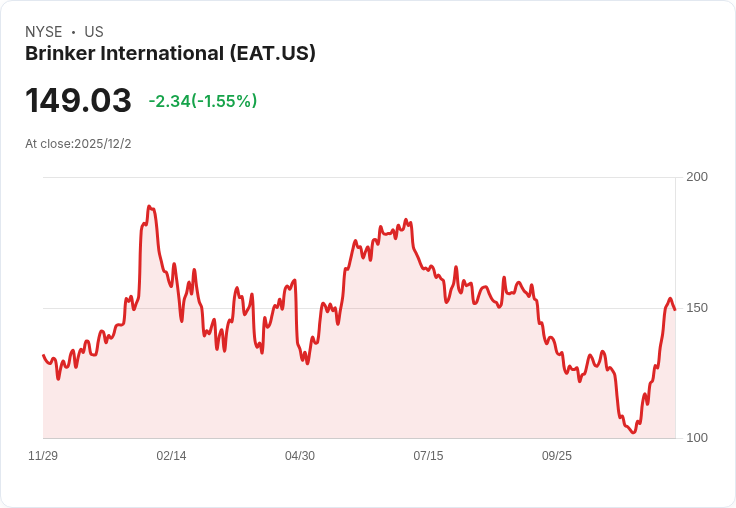
Task: Click the US market label
Action: click(94, 31)
